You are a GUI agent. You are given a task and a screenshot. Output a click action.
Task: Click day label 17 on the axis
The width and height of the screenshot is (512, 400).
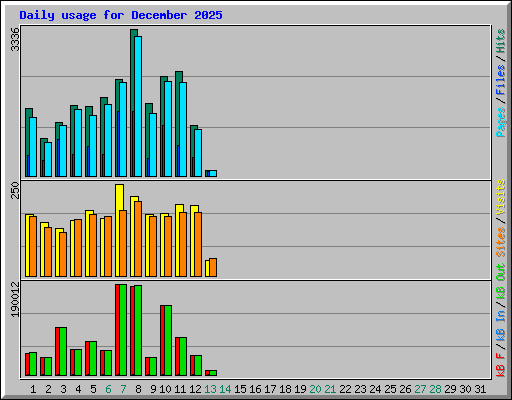270,389
